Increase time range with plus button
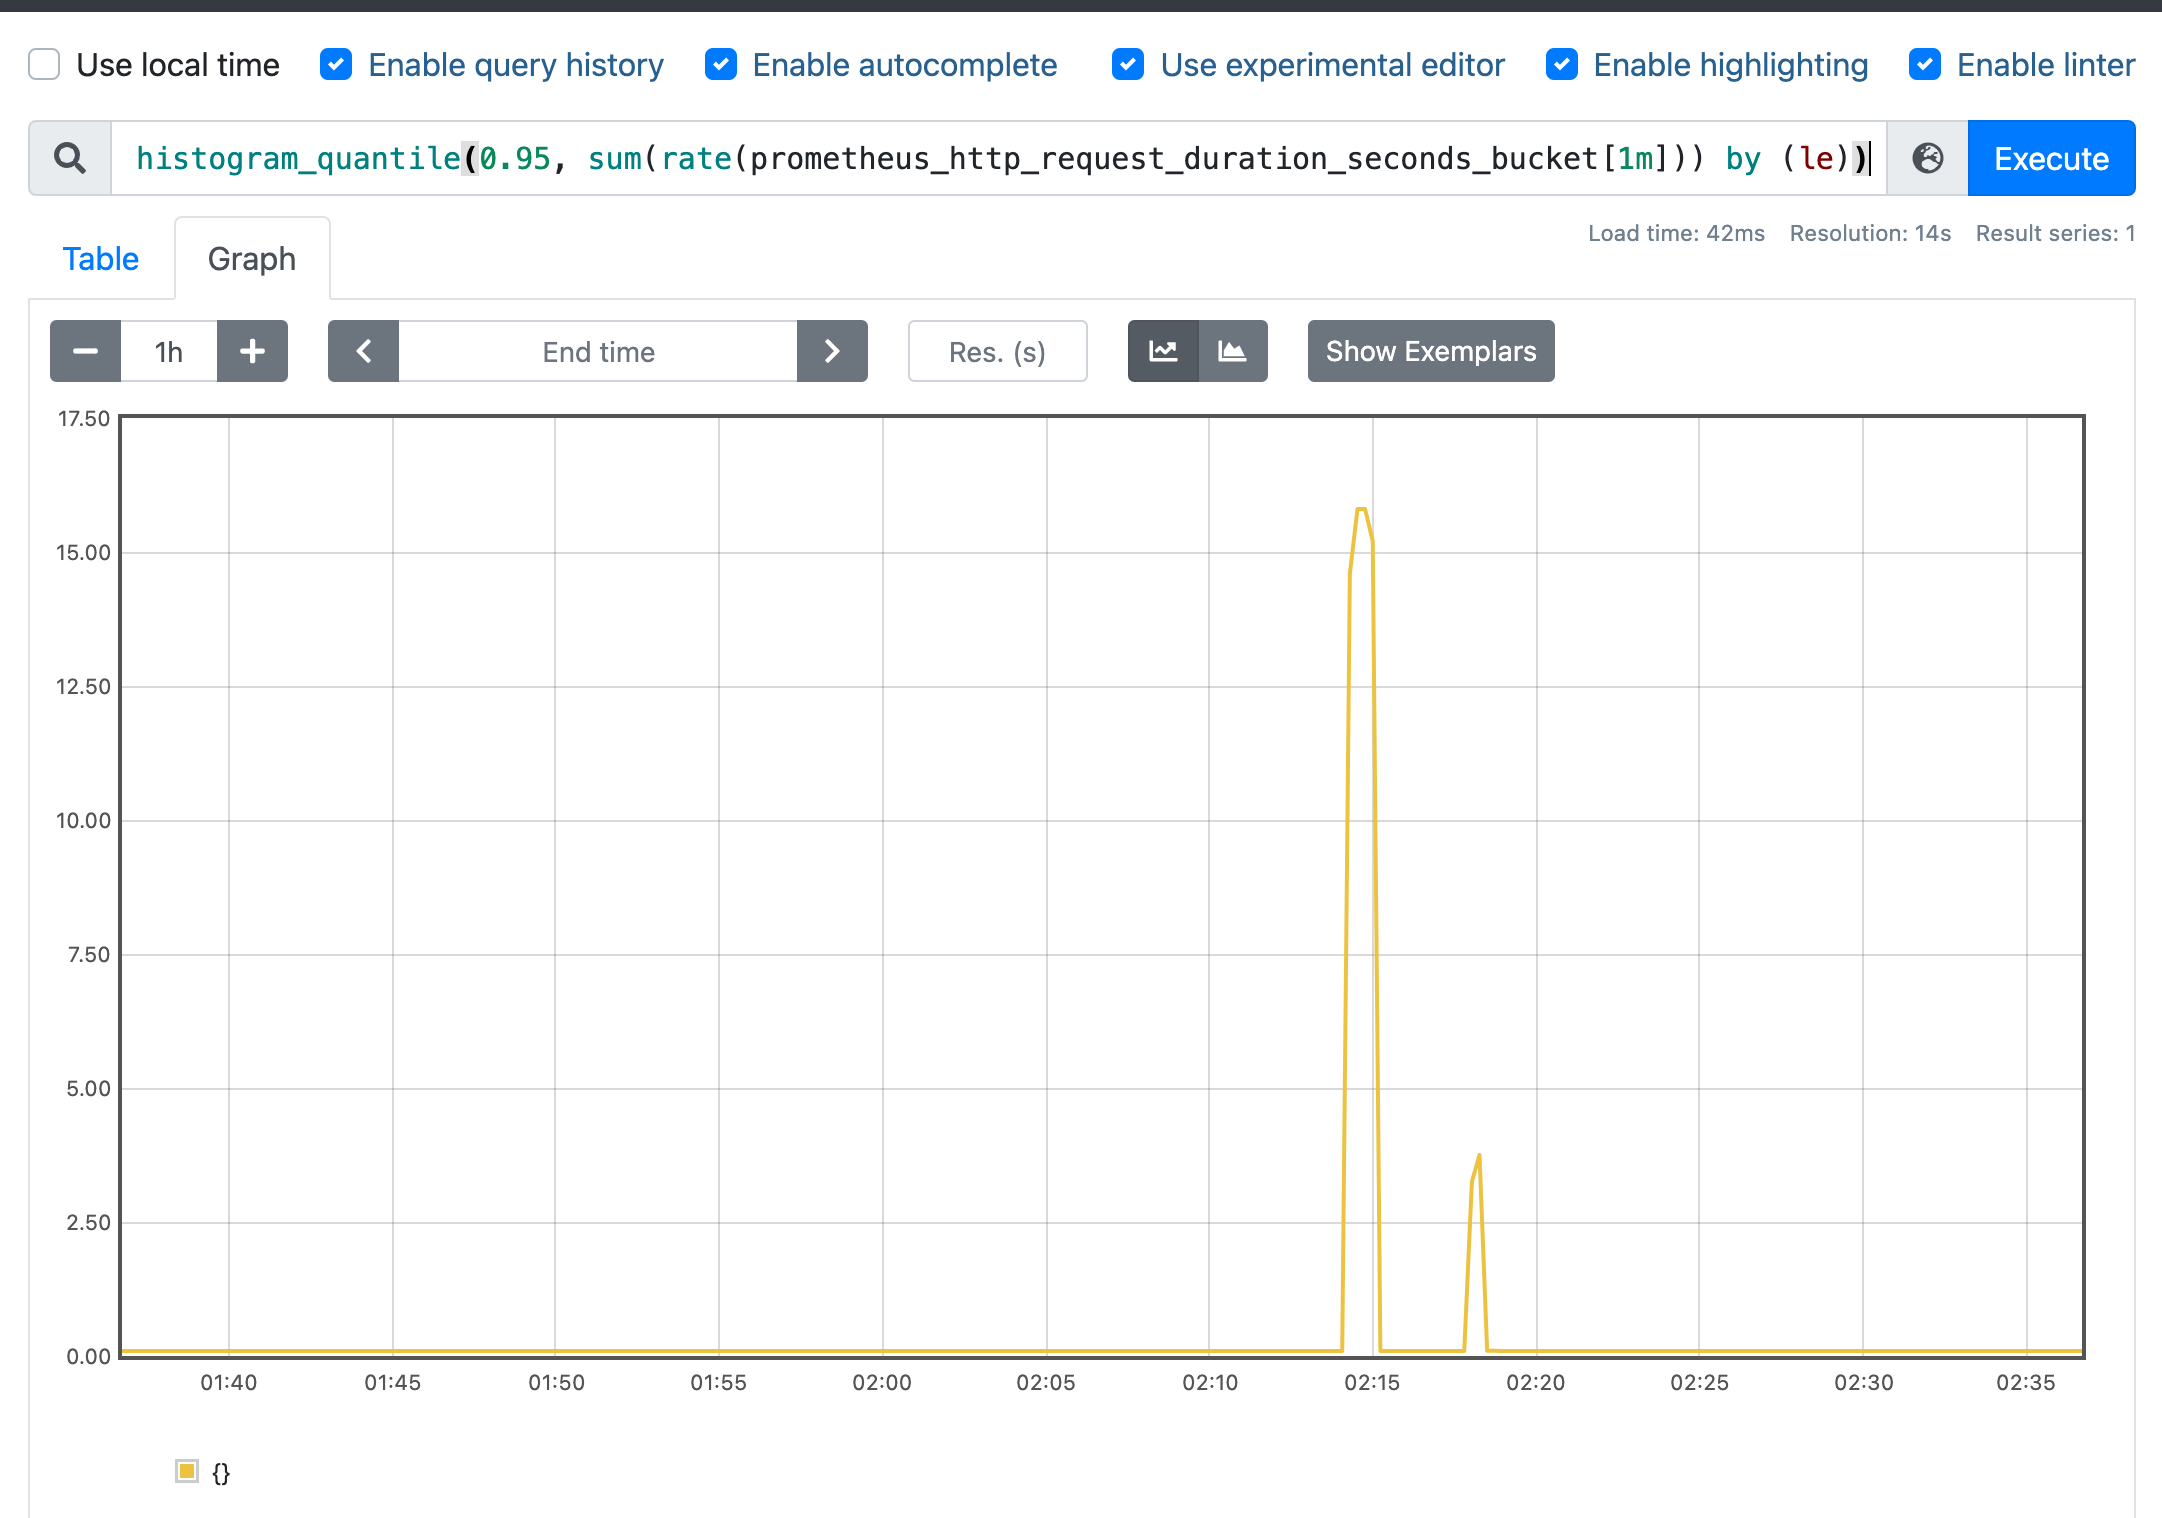 coord(252,351)
